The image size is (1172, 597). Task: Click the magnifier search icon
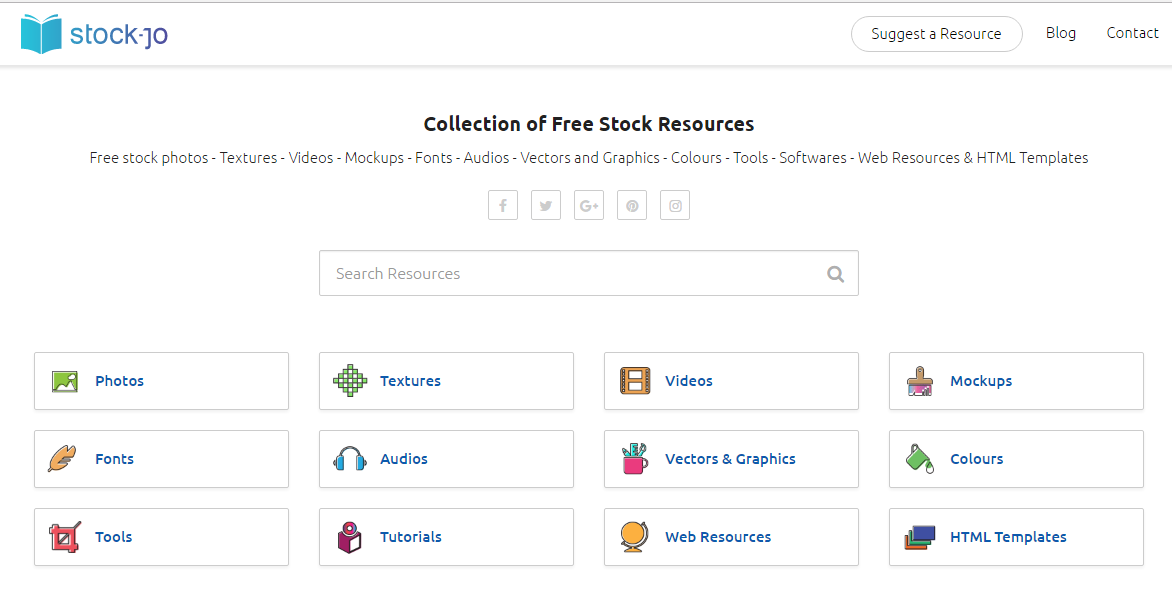[836, 274]
